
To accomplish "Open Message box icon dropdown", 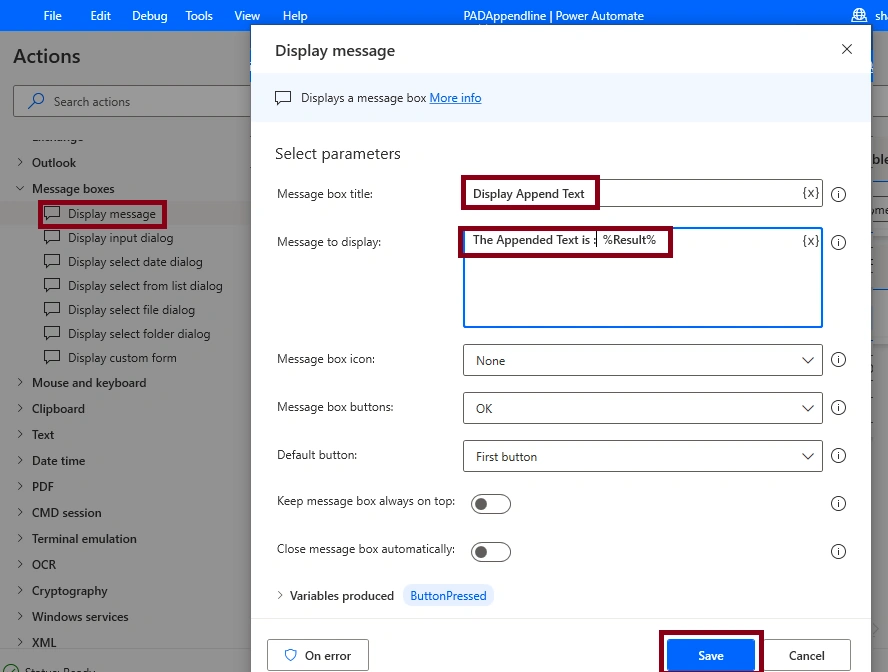I will click(x=642, y=360).
